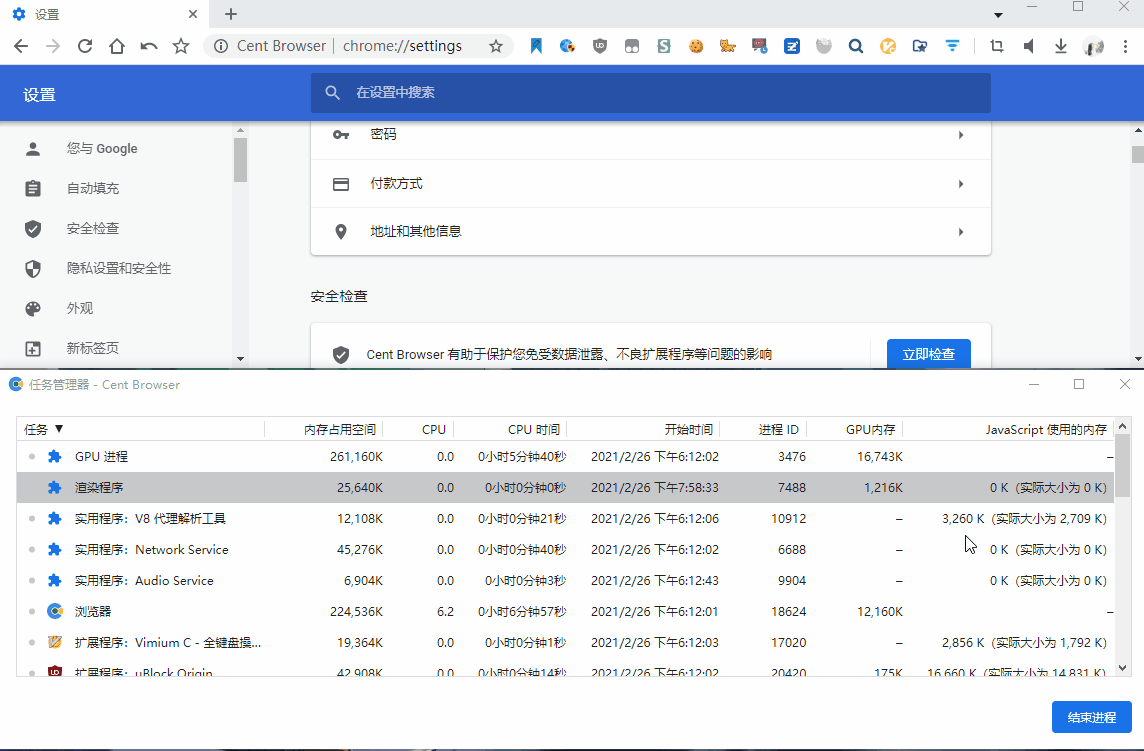The image size is (1144, 751).
Task: Open the home page button
Action: tap(117, 46)
